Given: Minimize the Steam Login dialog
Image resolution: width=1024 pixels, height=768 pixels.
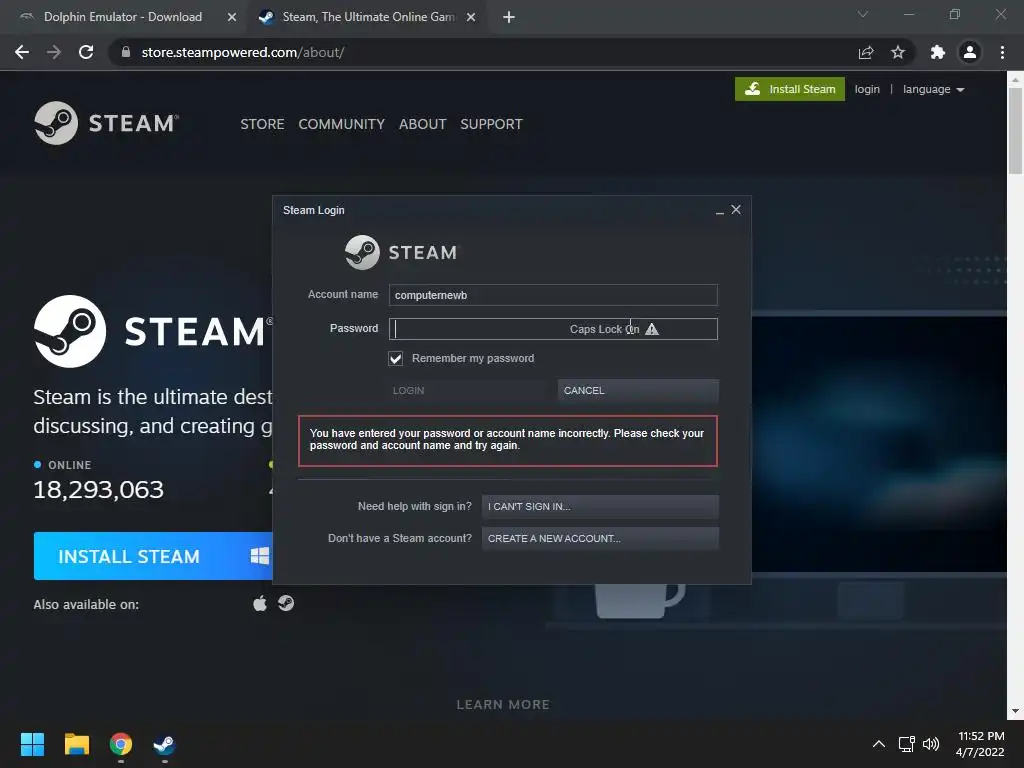Looking at the screenshot, I should pos(720,210).
